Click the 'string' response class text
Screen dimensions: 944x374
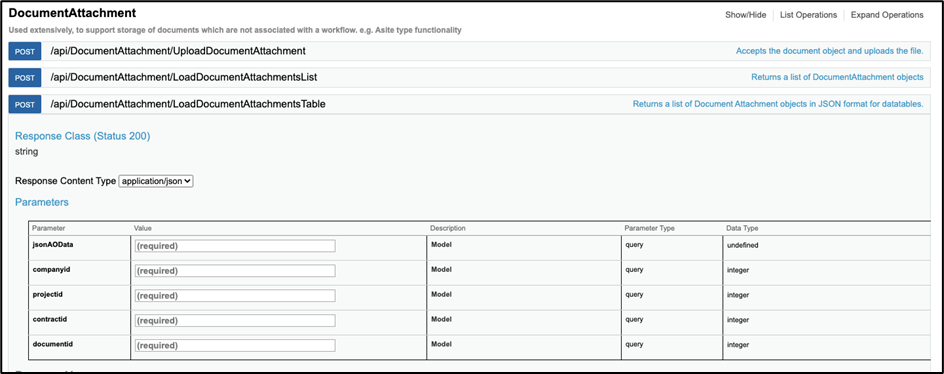tap(26, 152)
